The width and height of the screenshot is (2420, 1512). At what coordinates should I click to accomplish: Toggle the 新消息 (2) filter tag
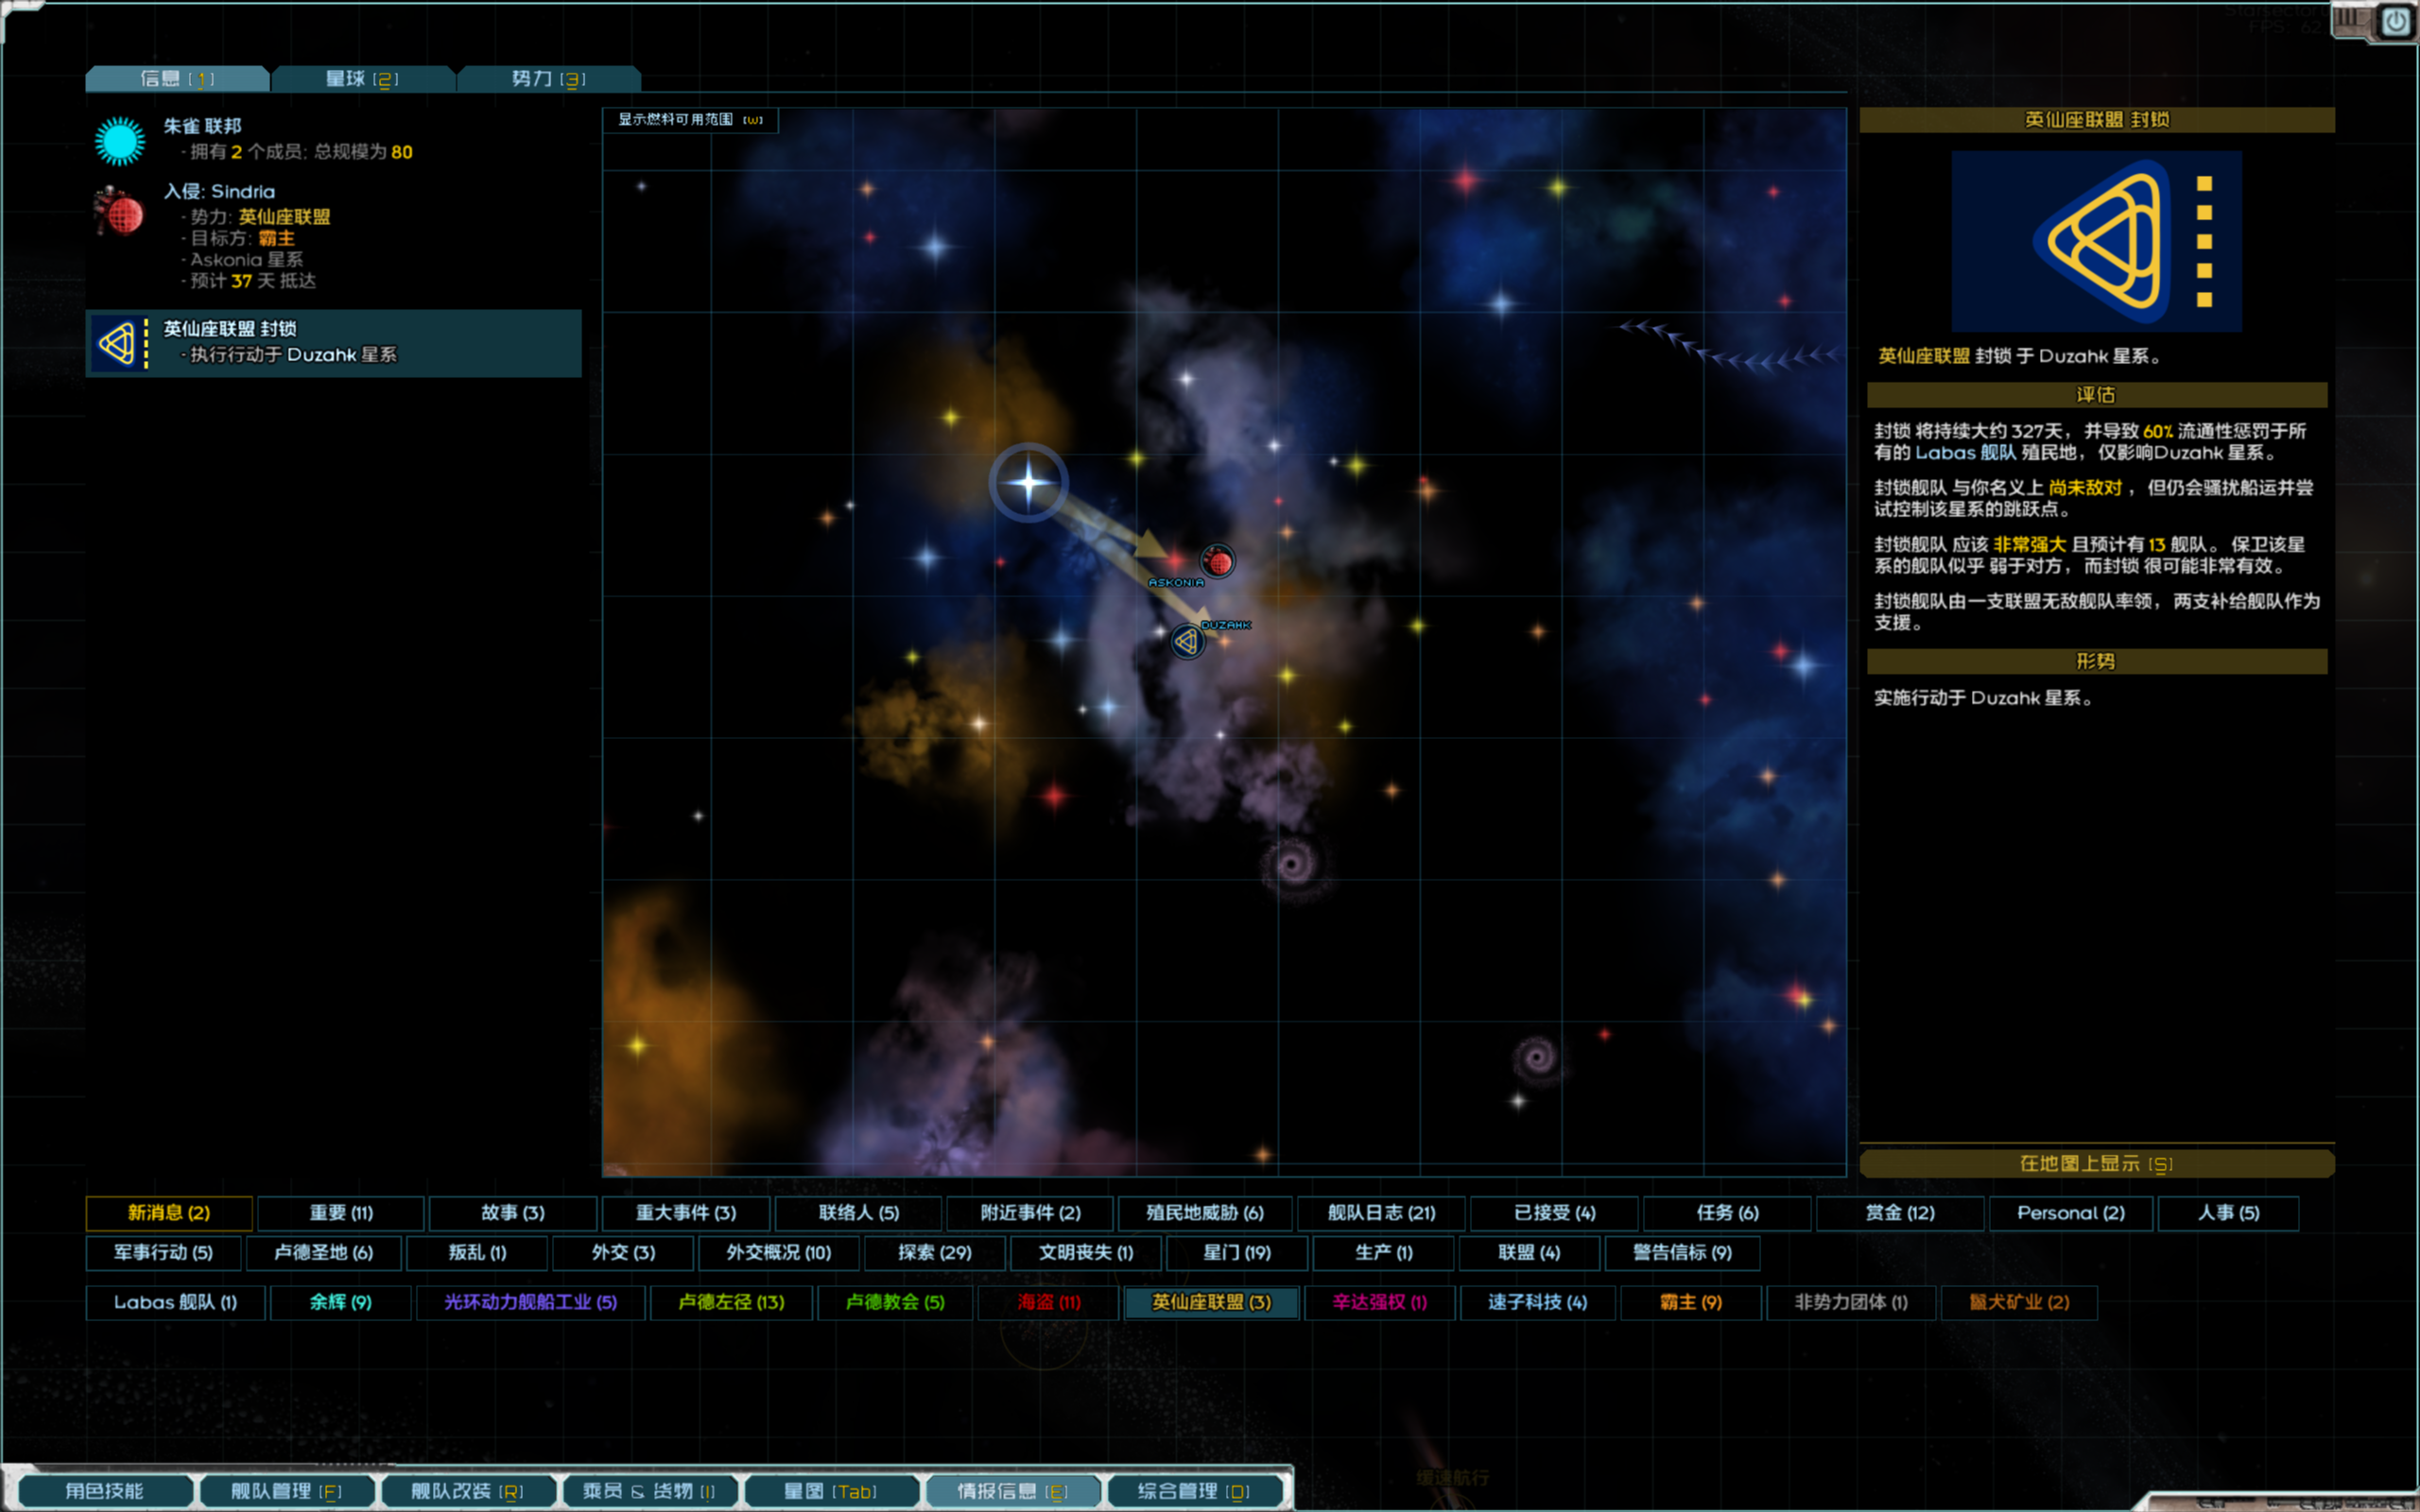point(169,1212)
